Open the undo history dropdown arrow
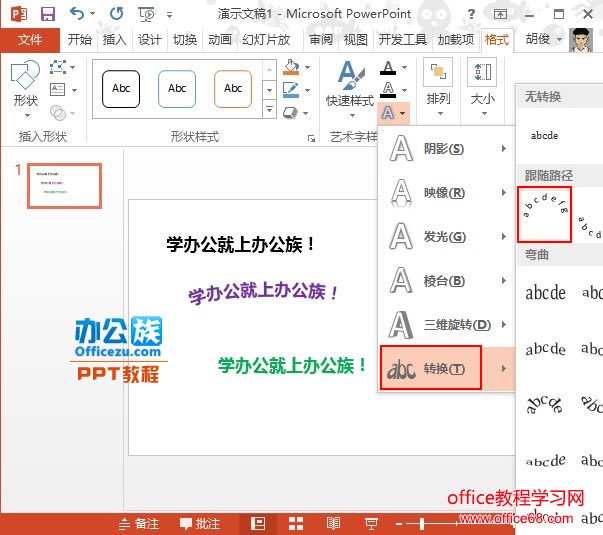This screenshot has height=535, width=603. tap(92, 14)
